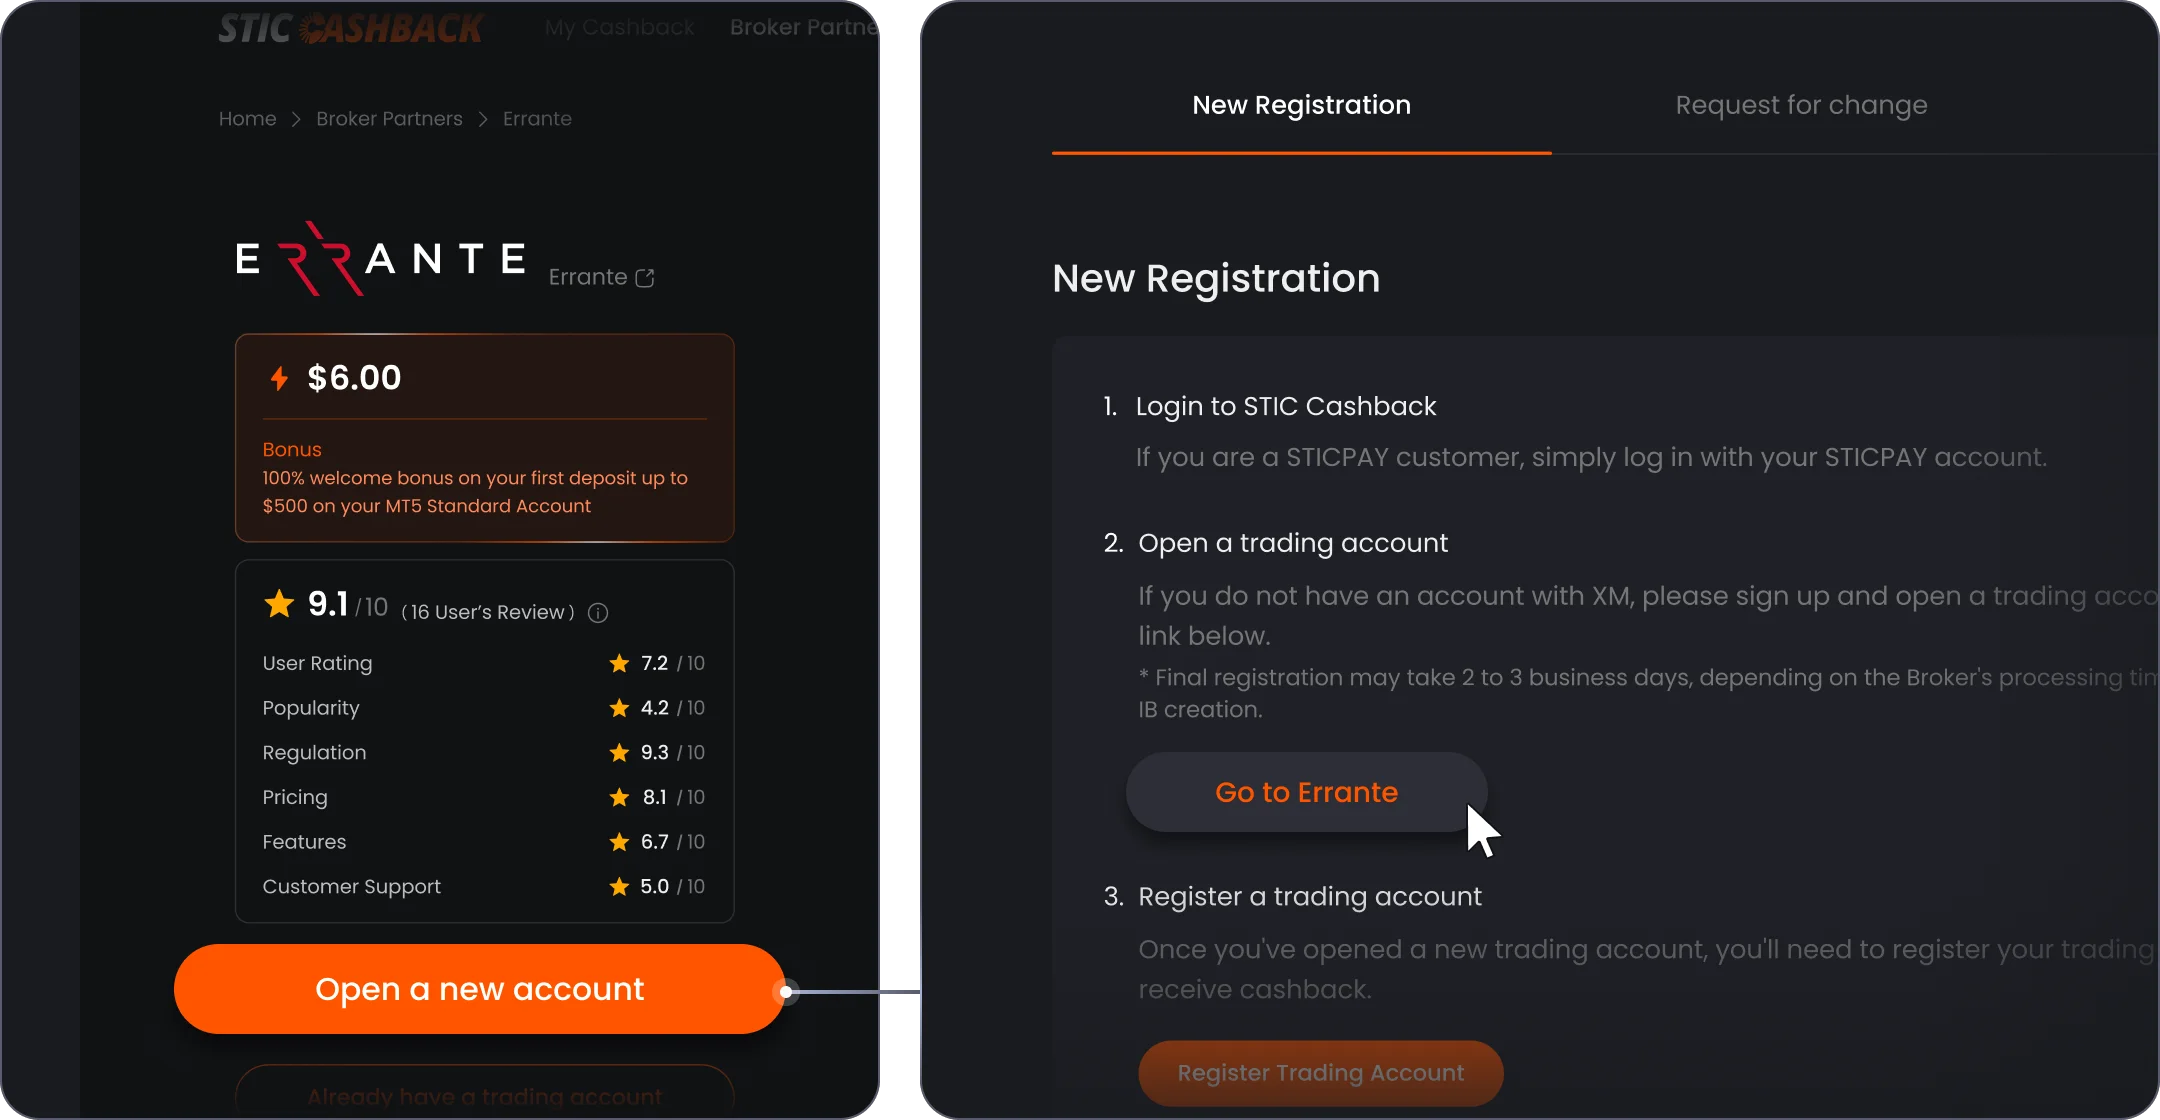The image size is (2160, 1120).
Task: Click the large star beside the 9.1 rating
Action: (279, 603)
